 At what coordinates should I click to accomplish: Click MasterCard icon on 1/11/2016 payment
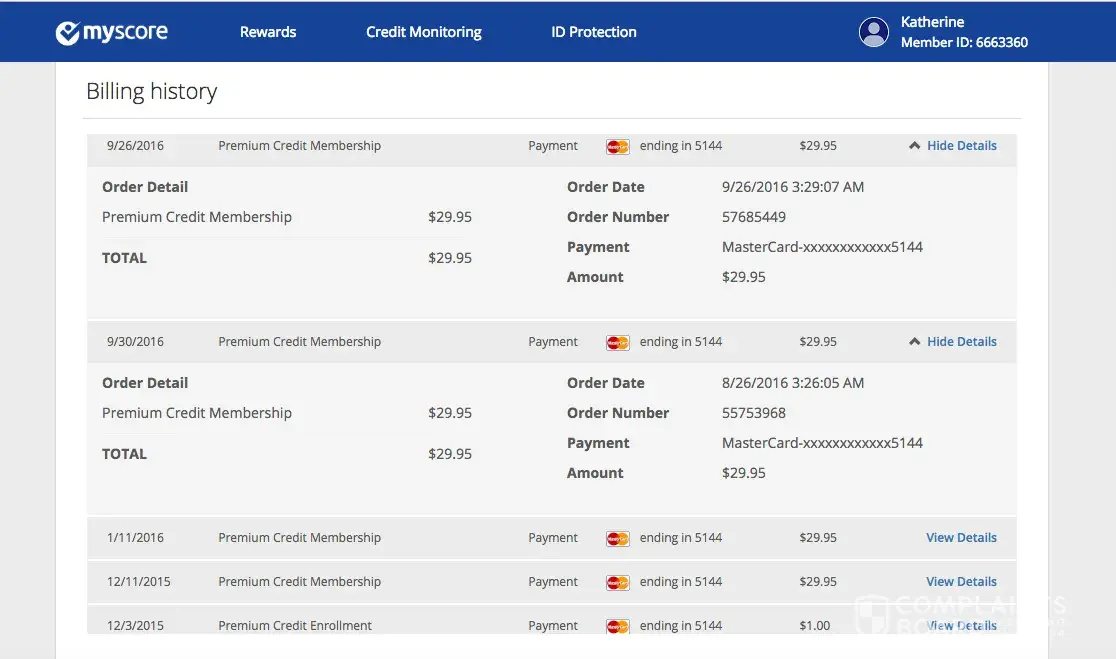617,538
